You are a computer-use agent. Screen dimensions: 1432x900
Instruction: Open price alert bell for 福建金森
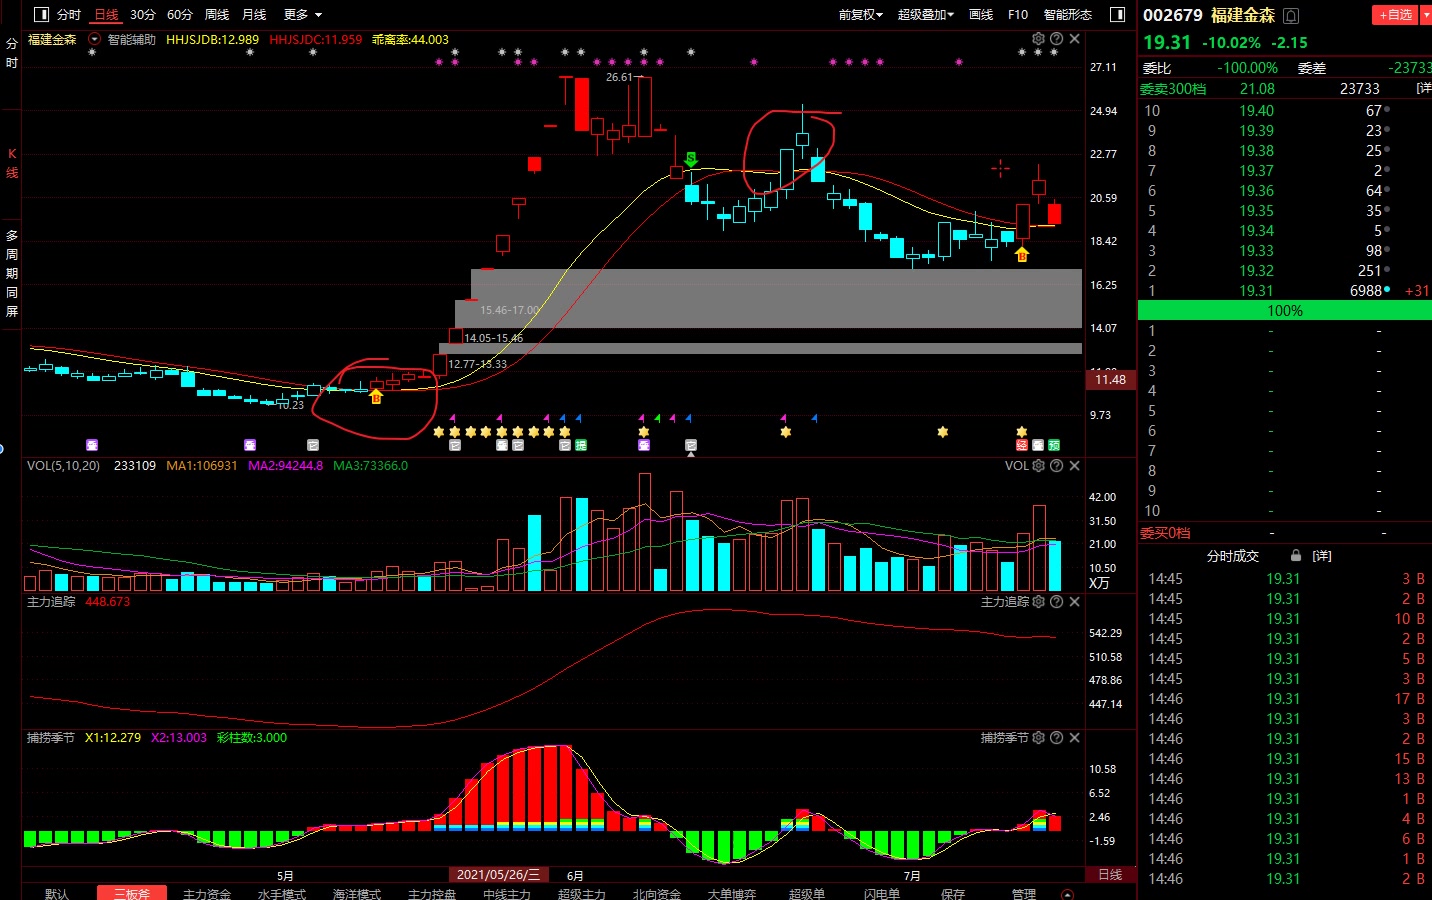1291,16
